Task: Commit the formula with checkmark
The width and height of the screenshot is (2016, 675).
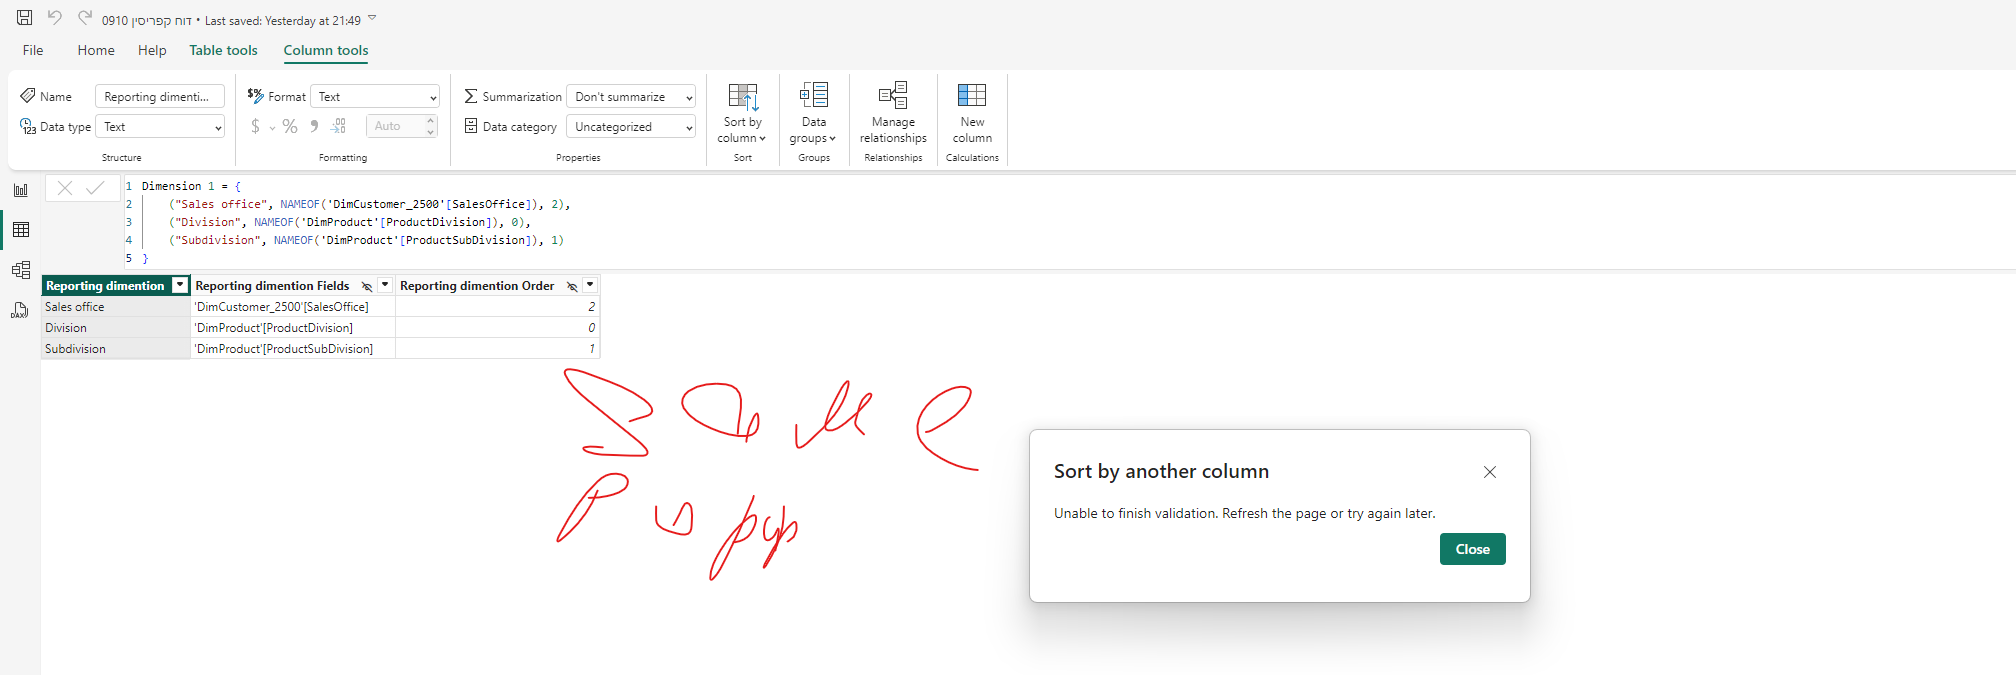Action: (96, 187)
